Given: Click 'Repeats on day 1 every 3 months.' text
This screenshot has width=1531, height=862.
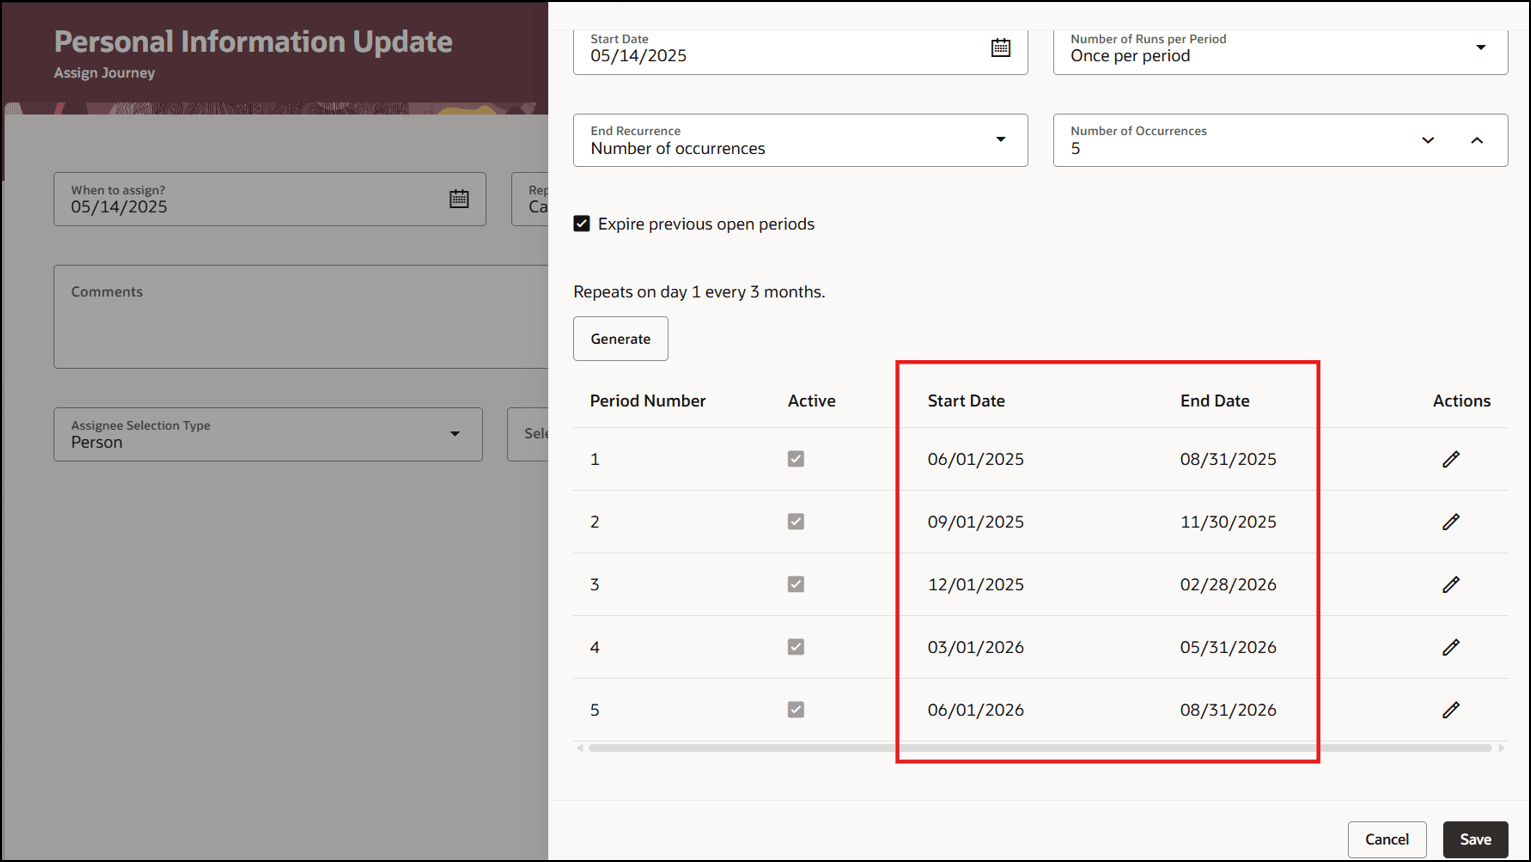Looking at the screenshot, I should tap(699, 292).
